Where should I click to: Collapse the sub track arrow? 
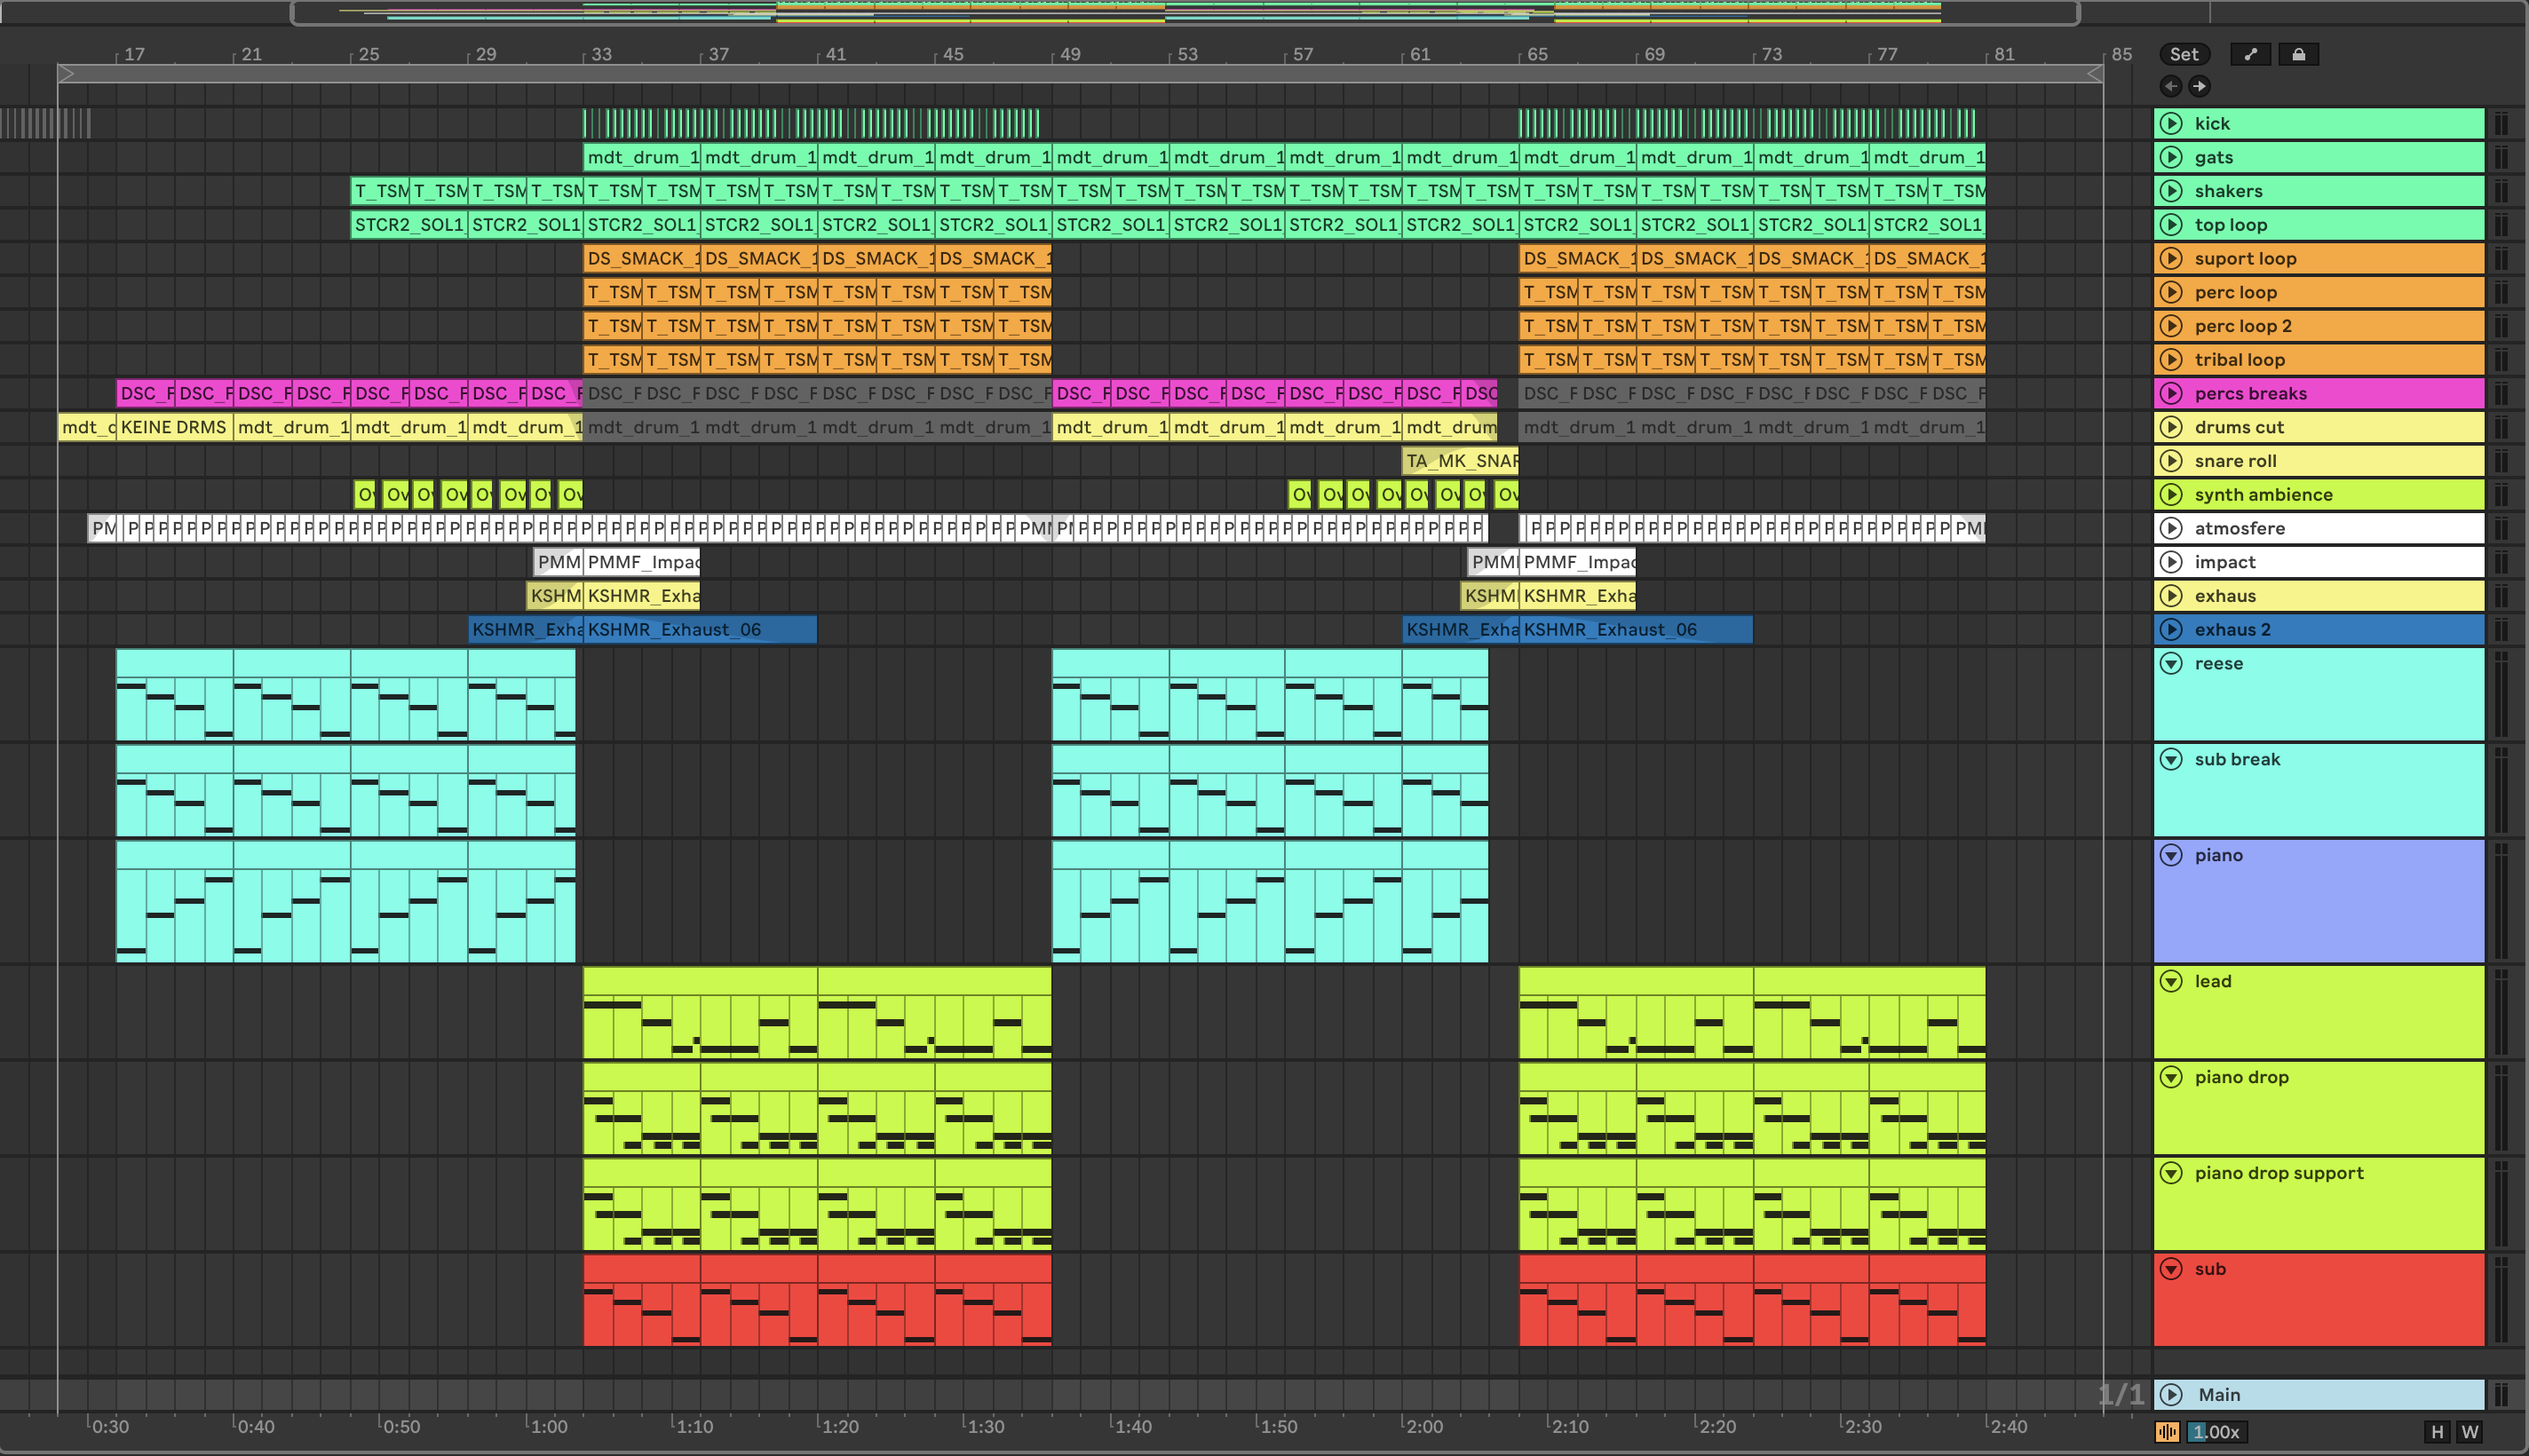click(x=2171, y=1270)
